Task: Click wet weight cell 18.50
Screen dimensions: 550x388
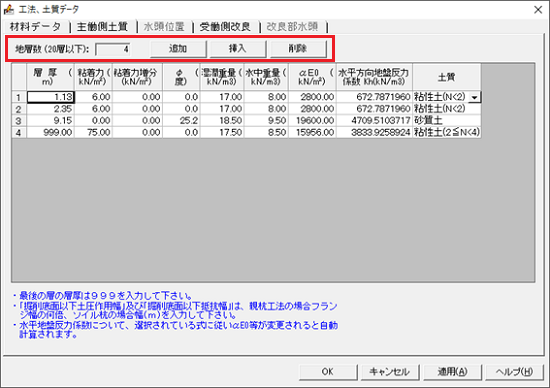Action: click(x=222, y=121)
